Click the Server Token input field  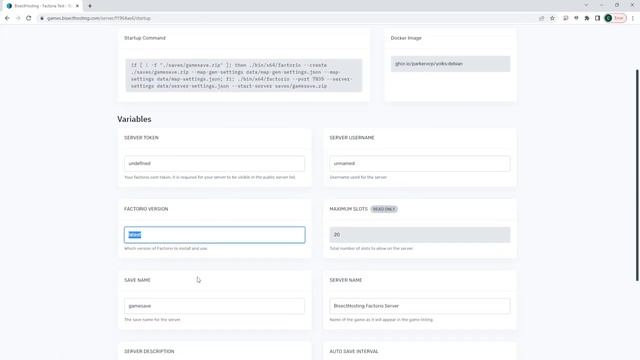214,163
